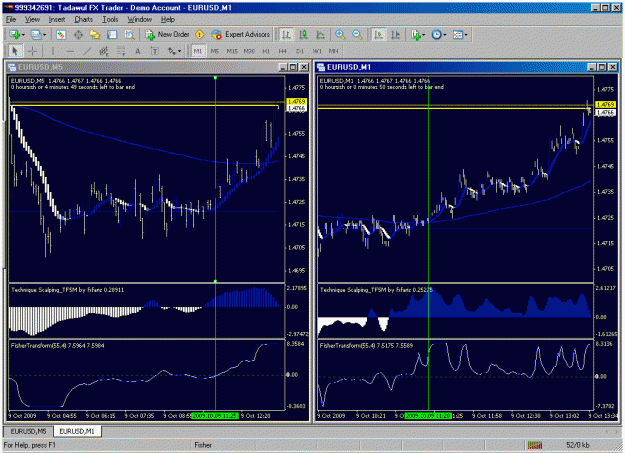625x453 pixels.
Task: Open the Tools menu
Action: 110,20
